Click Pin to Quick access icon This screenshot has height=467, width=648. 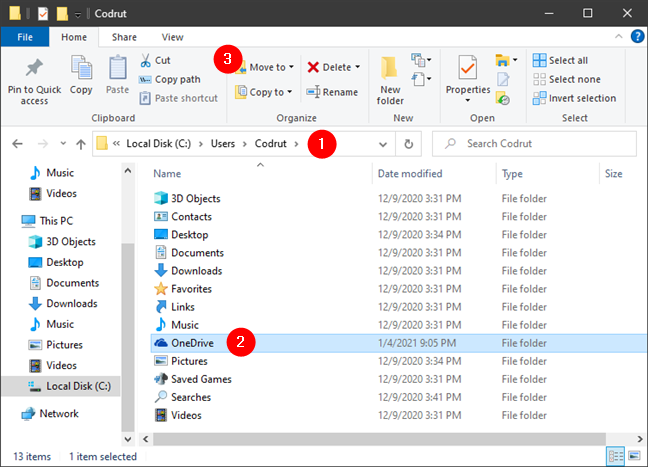[x=34, y=68]
